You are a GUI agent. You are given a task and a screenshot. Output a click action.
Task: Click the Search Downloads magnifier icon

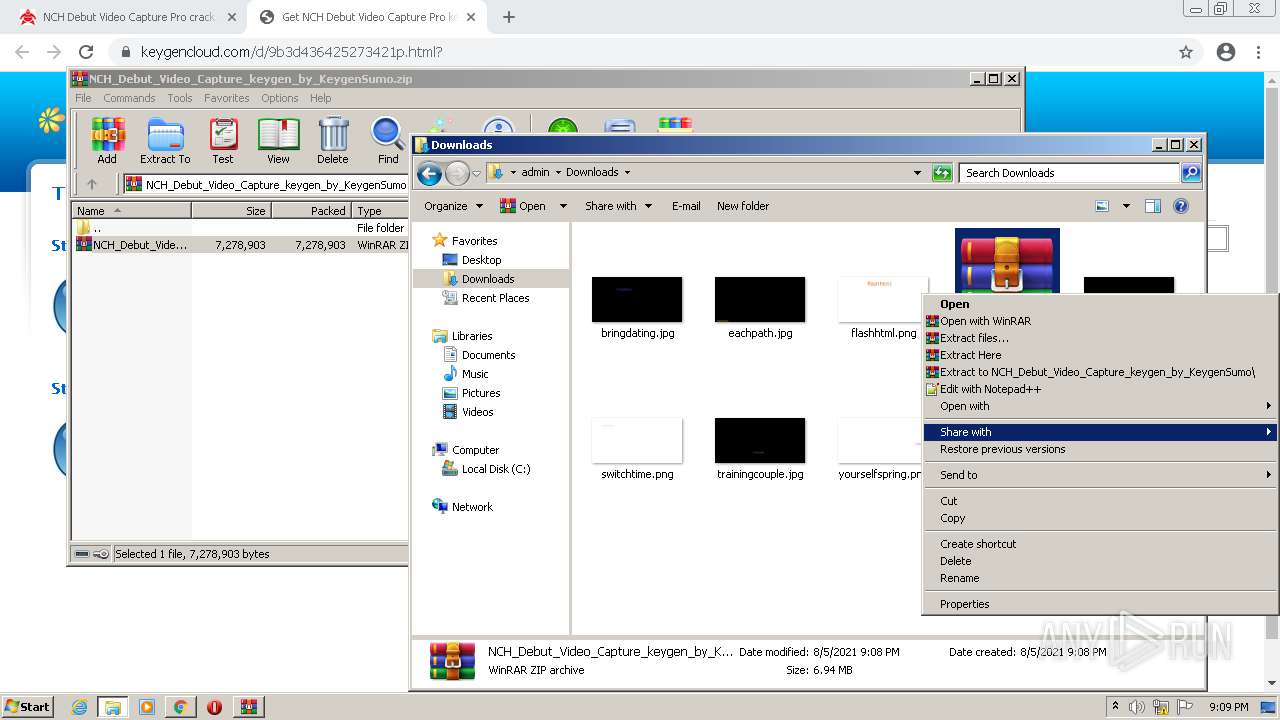point(1190,173)
